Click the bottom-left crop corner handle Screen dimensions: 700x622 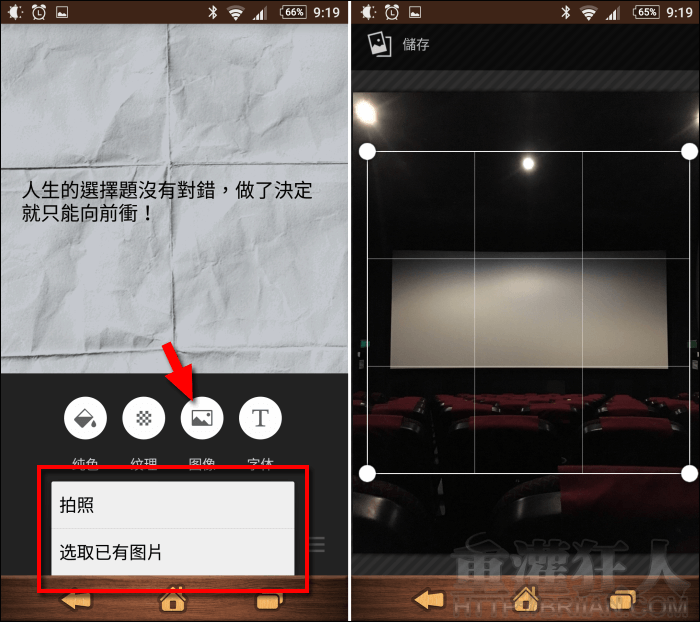(367, 473)
